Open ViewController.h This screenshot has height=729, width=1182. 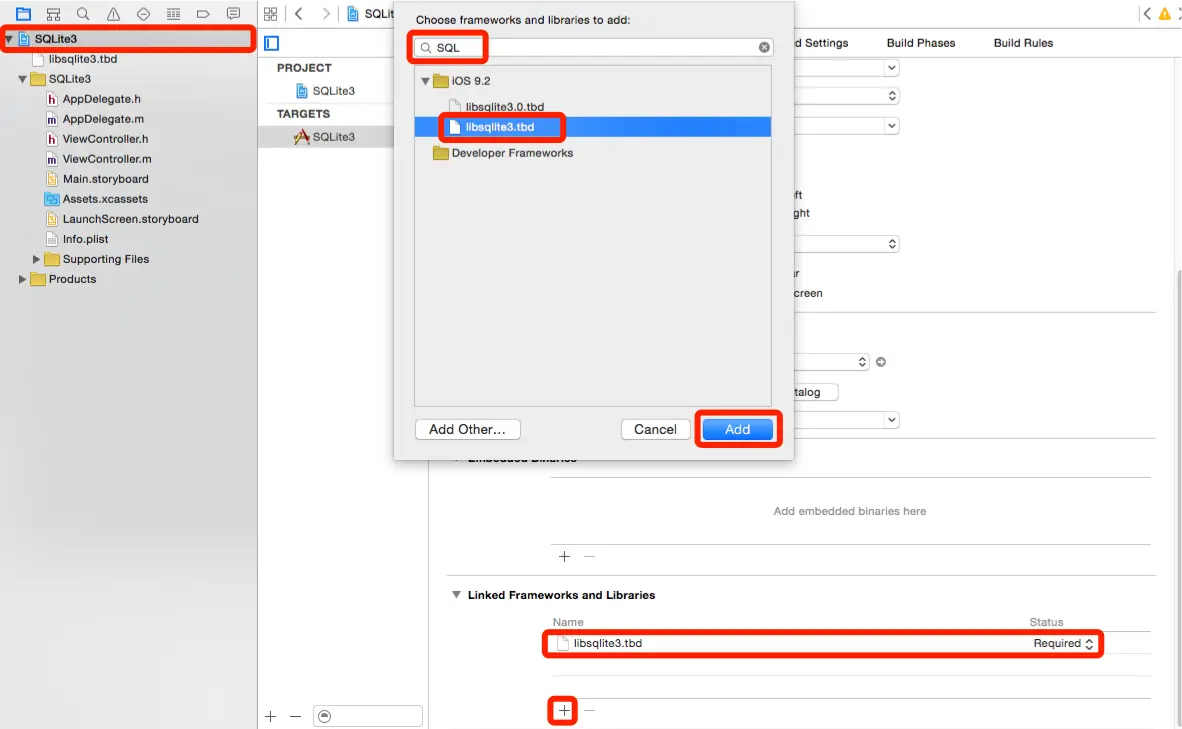pyautogui.click(x=105, y=139)
